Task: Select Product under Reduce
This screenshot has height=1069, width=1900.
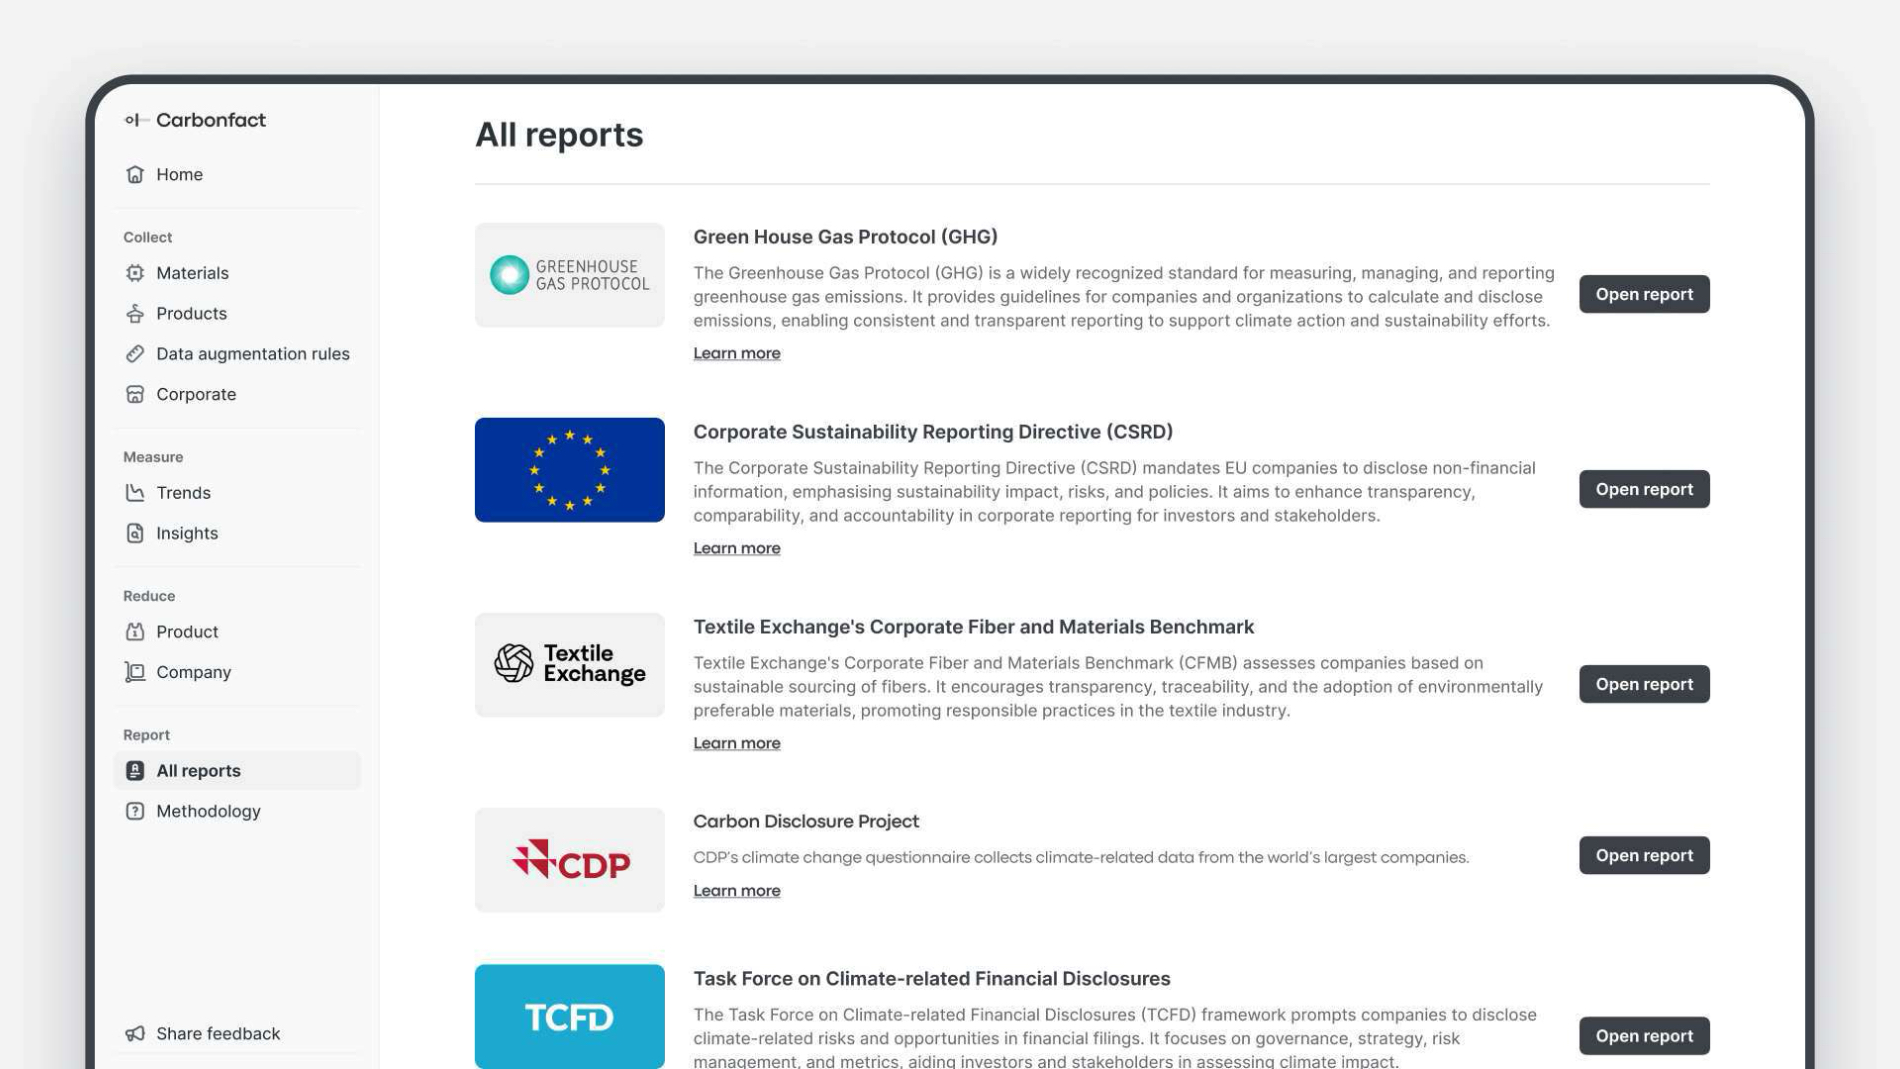Action: pyautogui.click(x=237, y=632)
